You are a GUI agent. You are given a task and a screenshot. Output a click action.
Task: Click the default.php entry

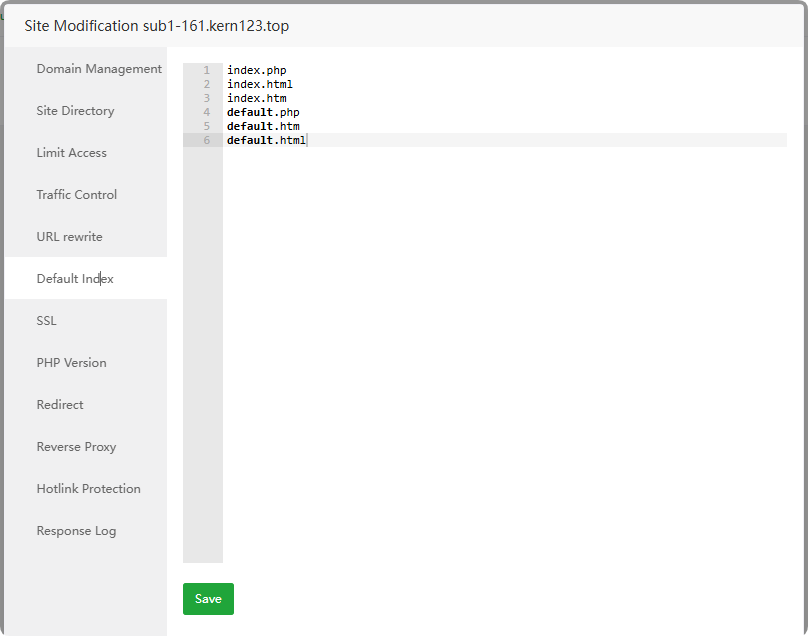pos(263,112)
